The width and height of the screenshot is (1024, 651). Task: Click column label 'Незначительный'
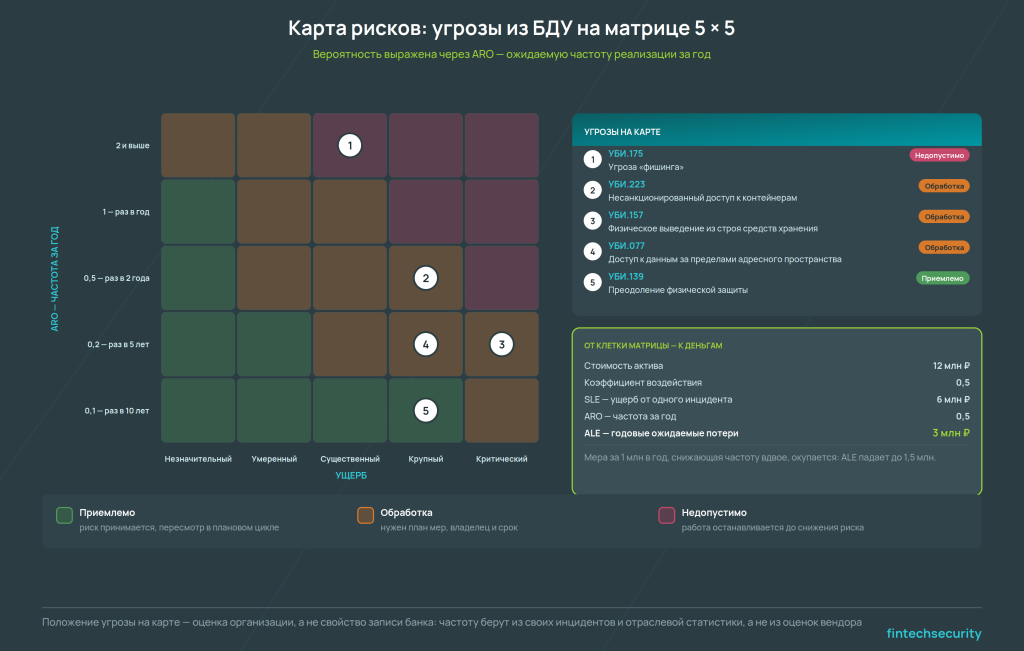pyautogui.click(x=198, y=459)
